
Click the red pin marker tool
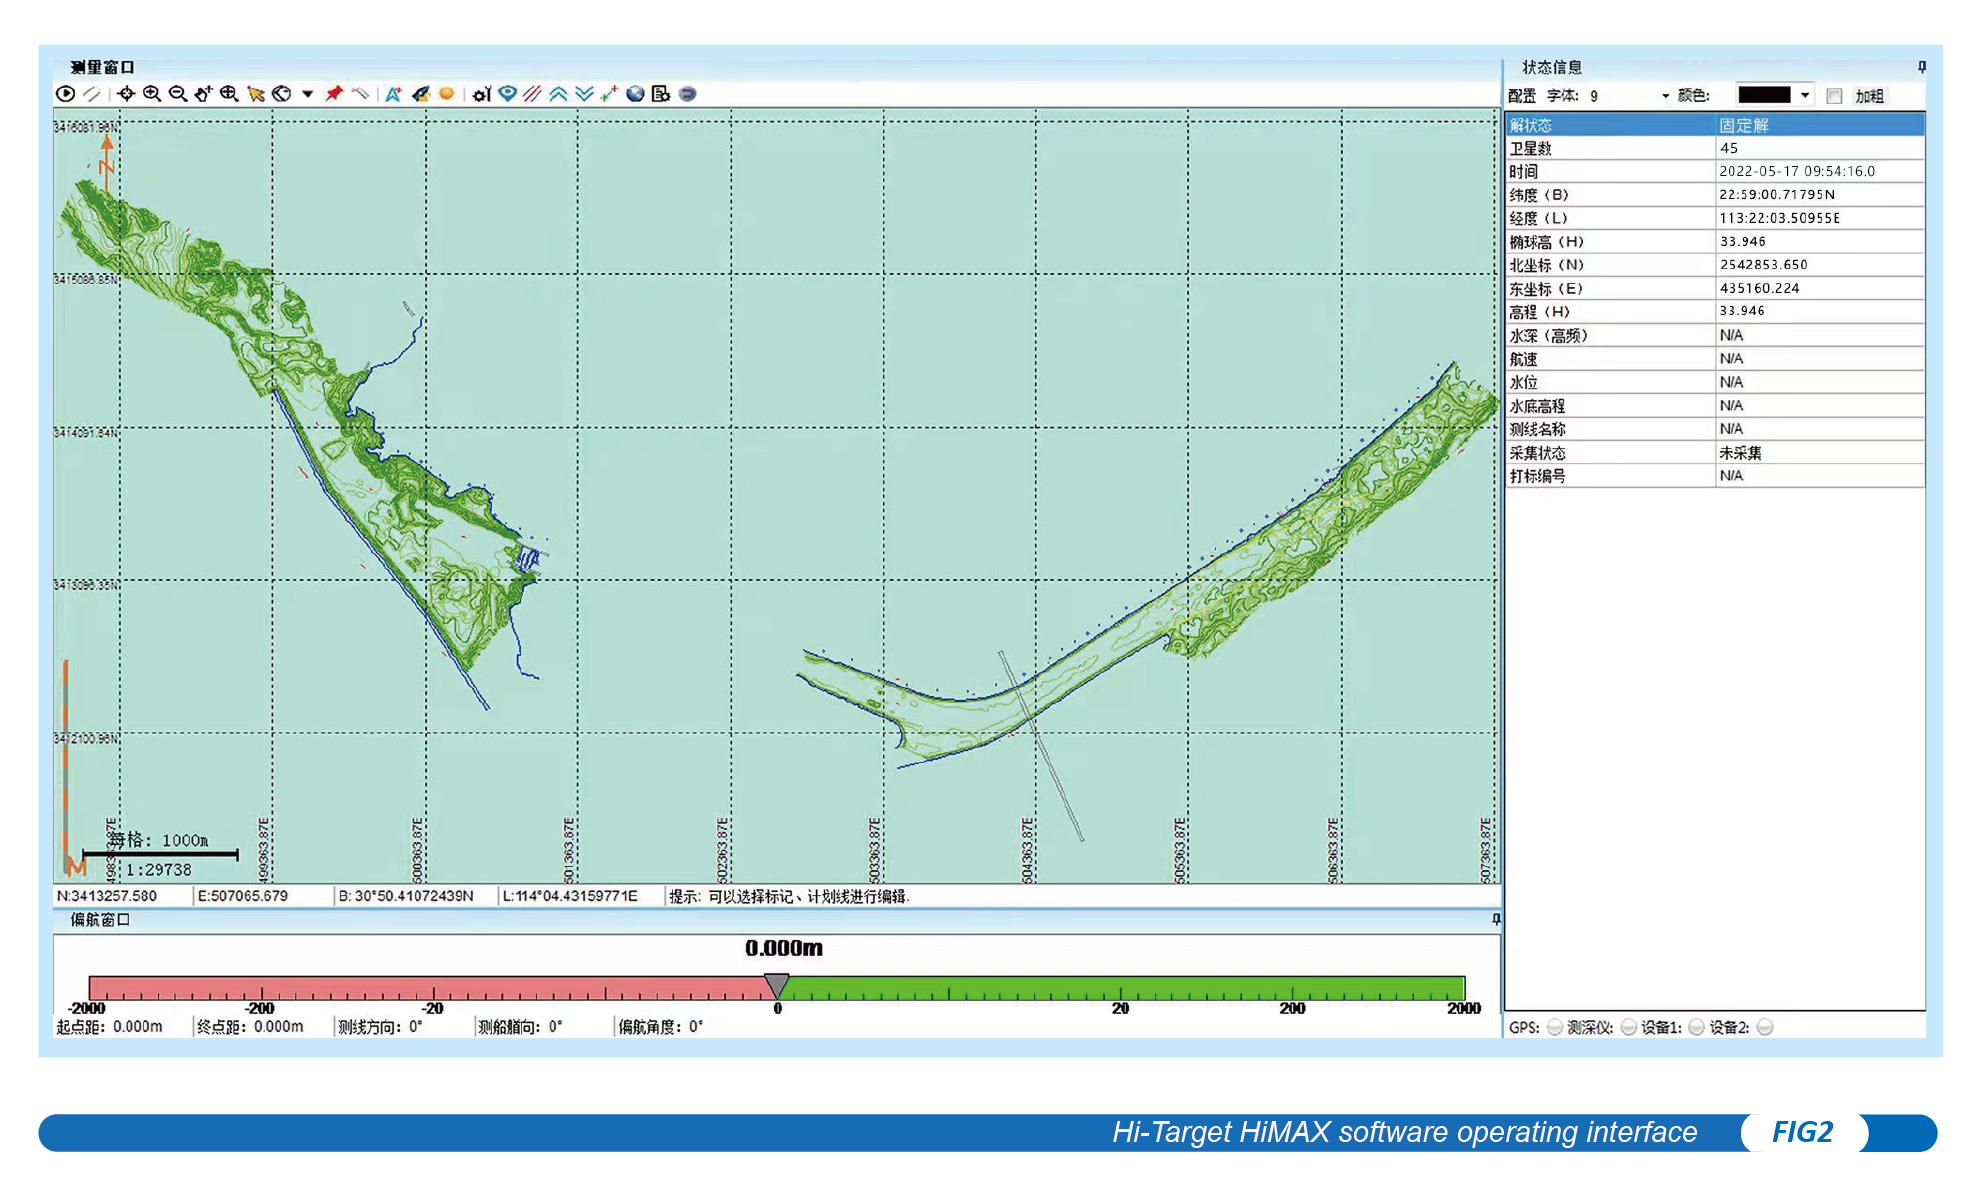tap(333, 94)
